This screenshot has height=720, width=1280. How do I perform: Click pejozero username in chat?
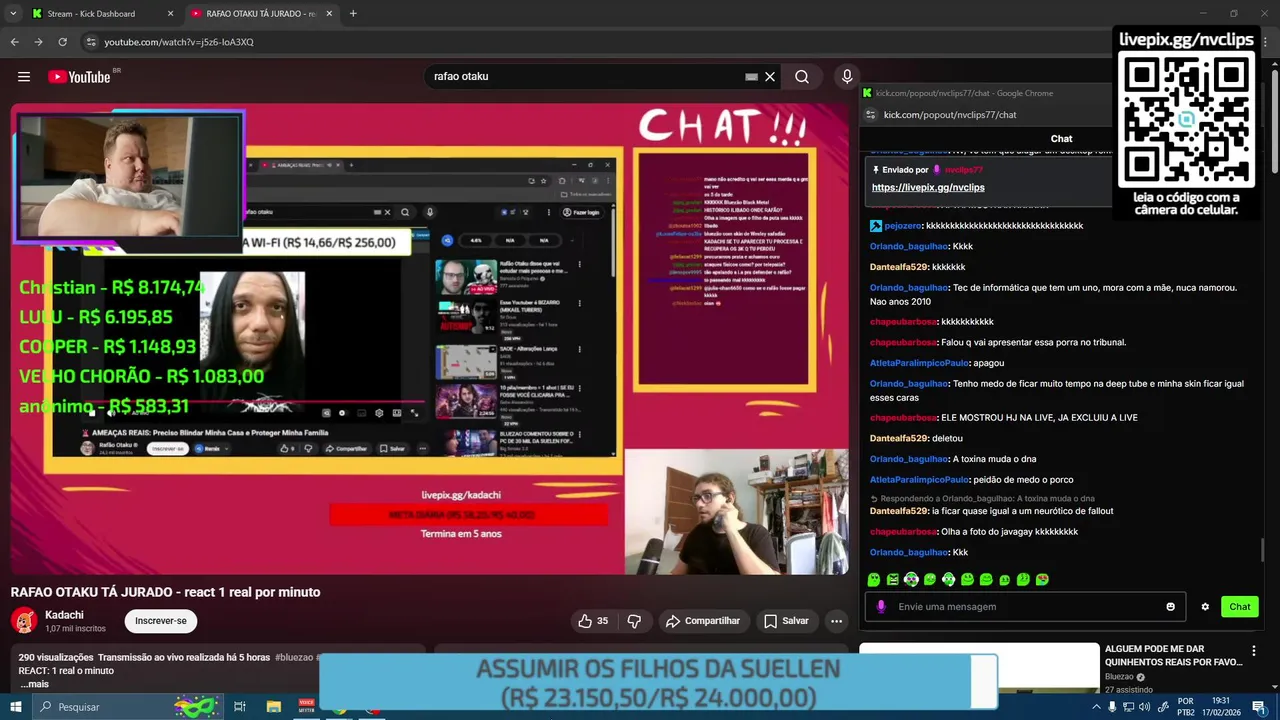click(x=902, y=226)
